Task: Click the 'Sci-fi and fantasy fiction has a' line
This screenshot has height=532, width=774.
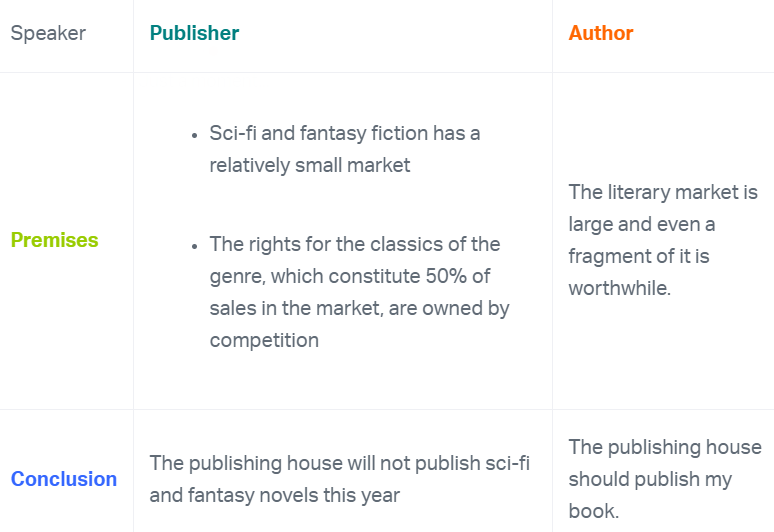Action: point(345,133)
